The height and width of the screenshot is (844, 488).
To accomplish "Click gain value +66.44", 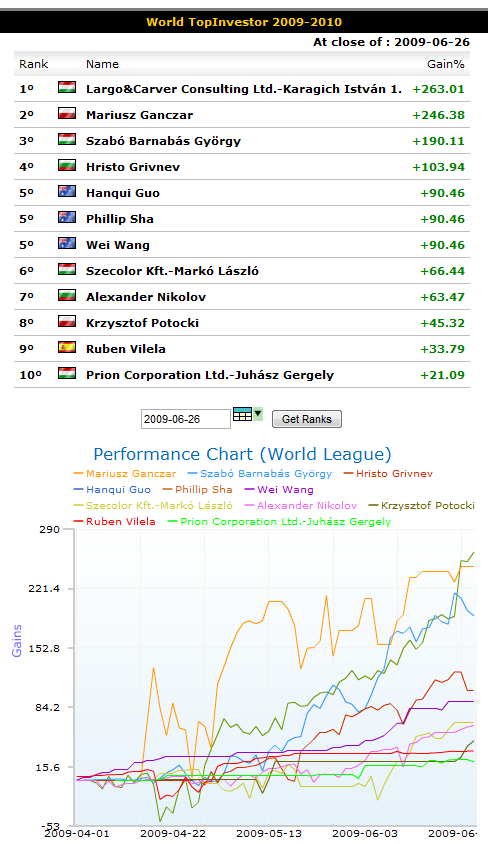I will pos(442,271).
